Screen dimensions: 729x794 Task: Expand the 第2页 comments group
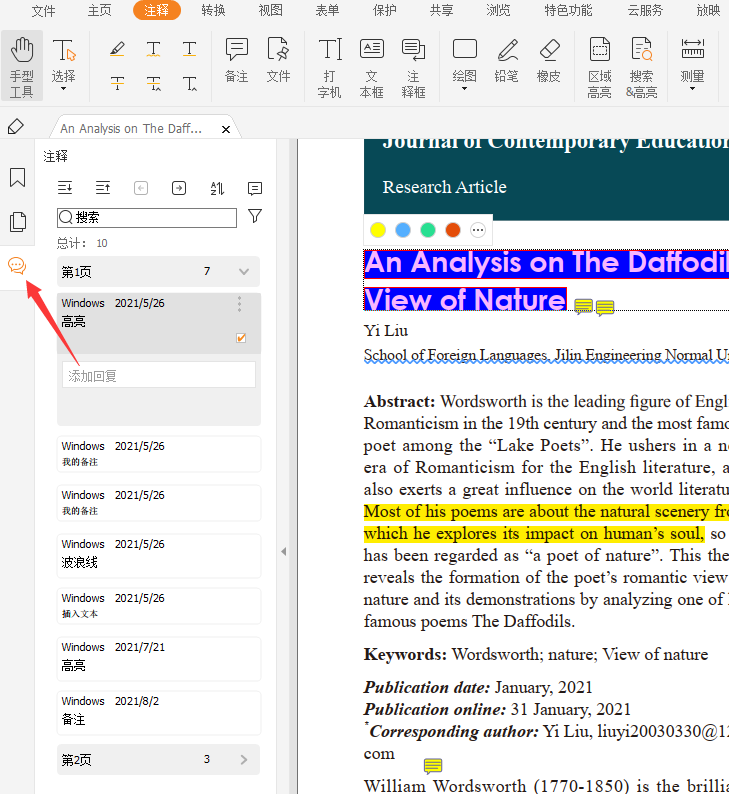243,760
